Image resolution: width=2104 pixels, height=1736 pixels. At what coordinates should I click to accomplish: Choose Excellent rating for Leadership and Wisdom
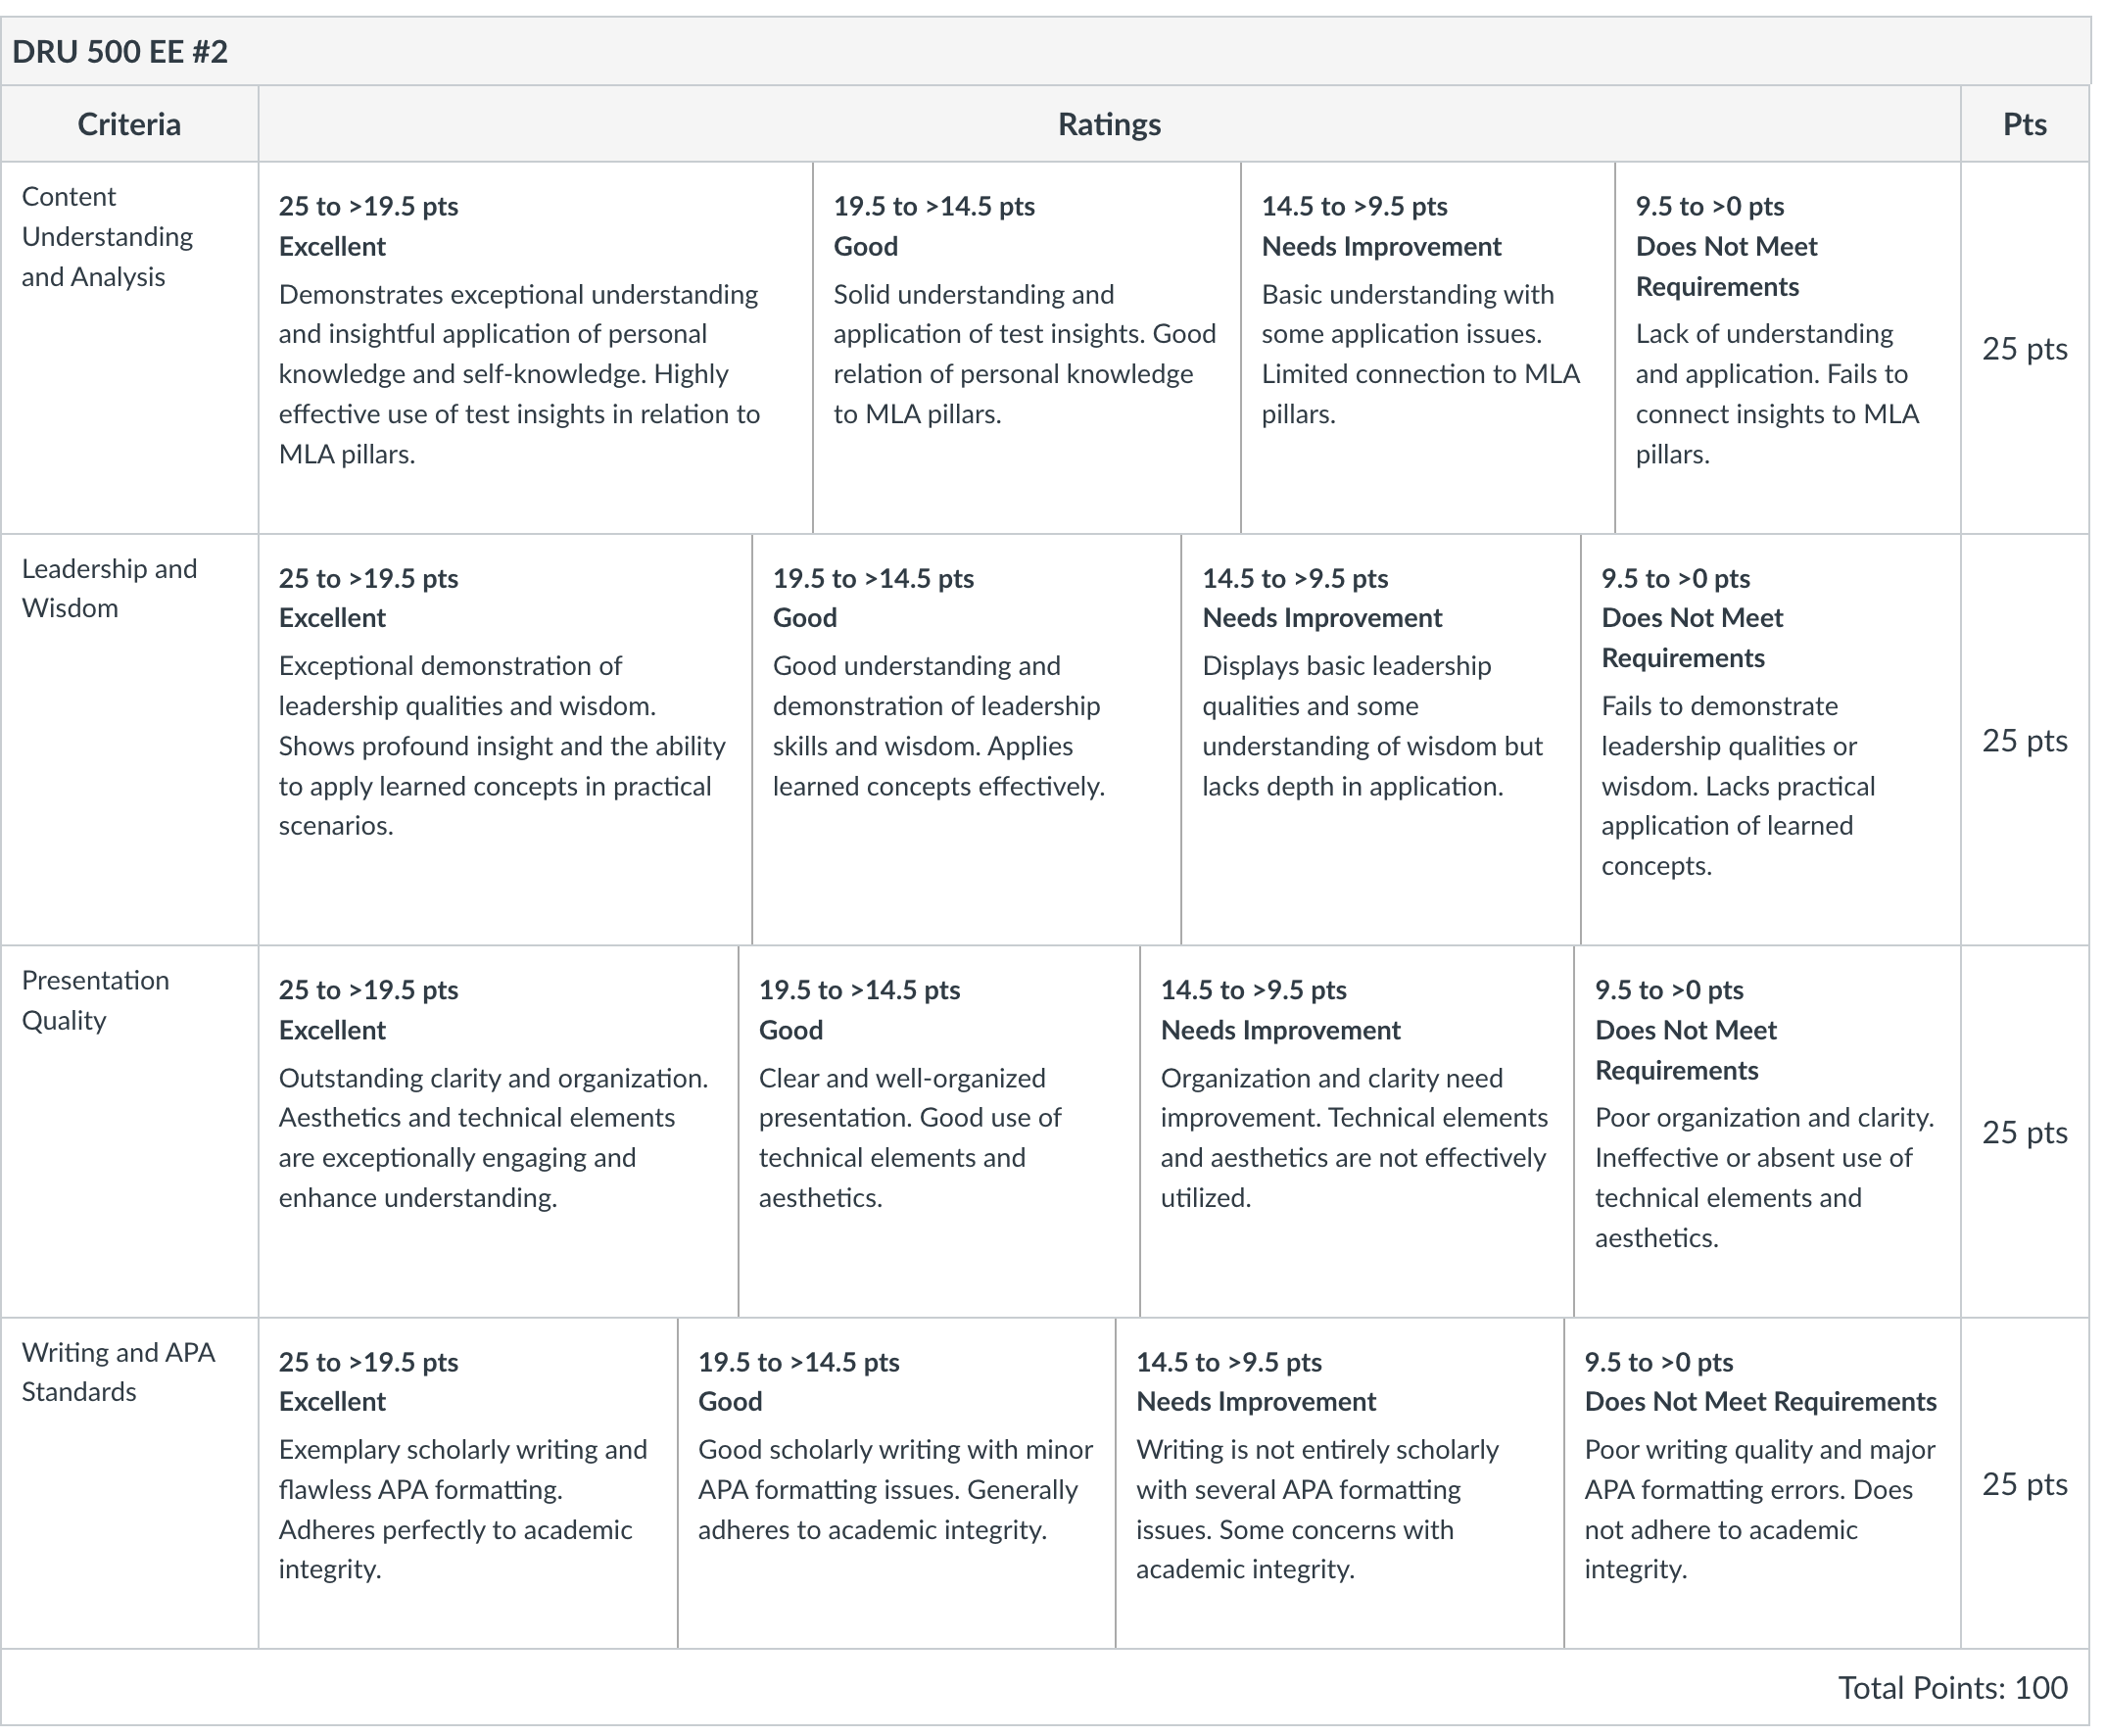tap(505, 740)
